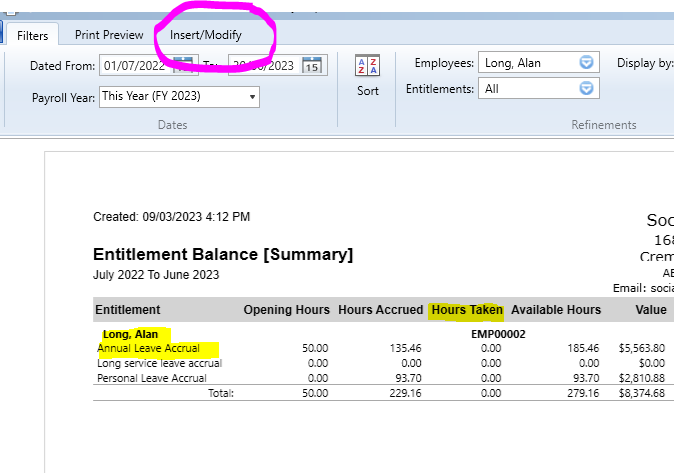
Task: Click the Entitlements field showing All
Action: (x=527, y=89)
